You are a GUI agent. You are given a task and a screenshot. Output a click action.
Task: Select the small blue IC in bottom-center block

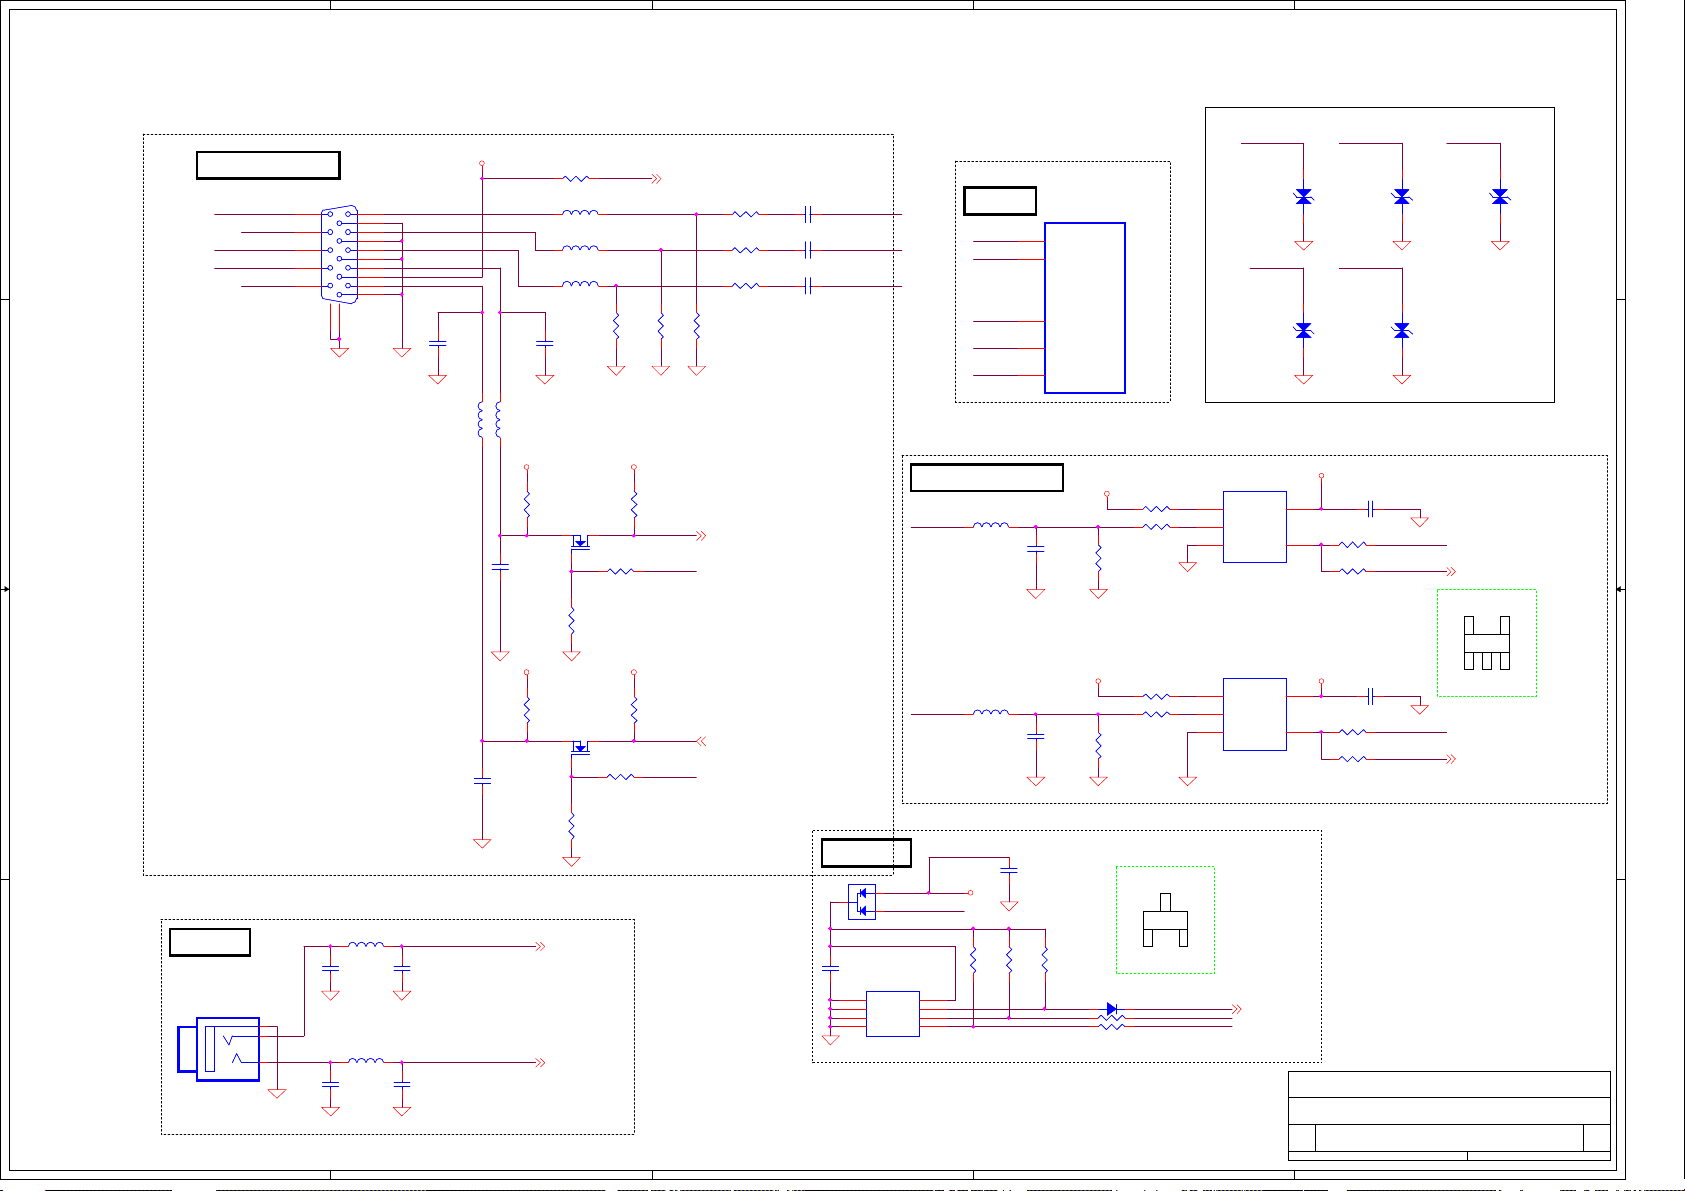(892, 1014)
